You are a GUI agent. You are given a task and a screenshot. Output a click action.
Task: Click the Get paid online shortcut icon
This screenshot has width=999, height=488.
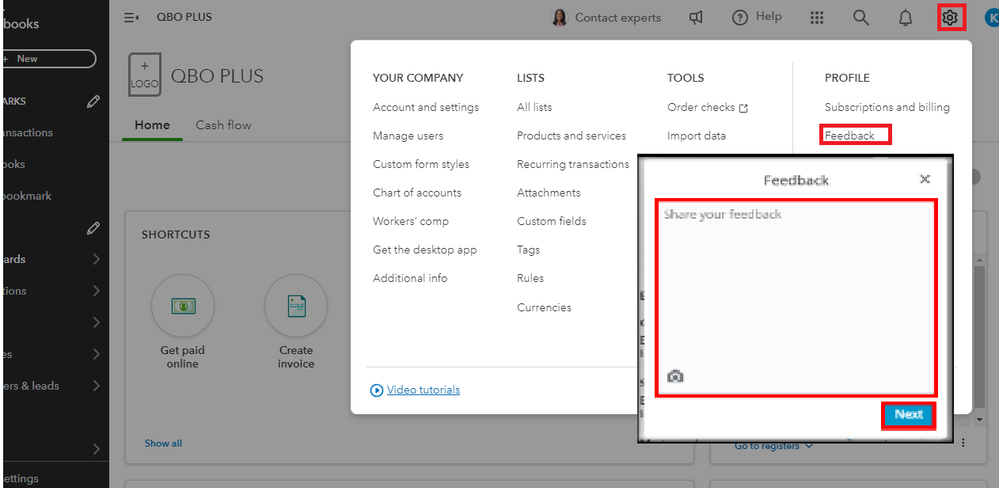click(x=183, y=306)
